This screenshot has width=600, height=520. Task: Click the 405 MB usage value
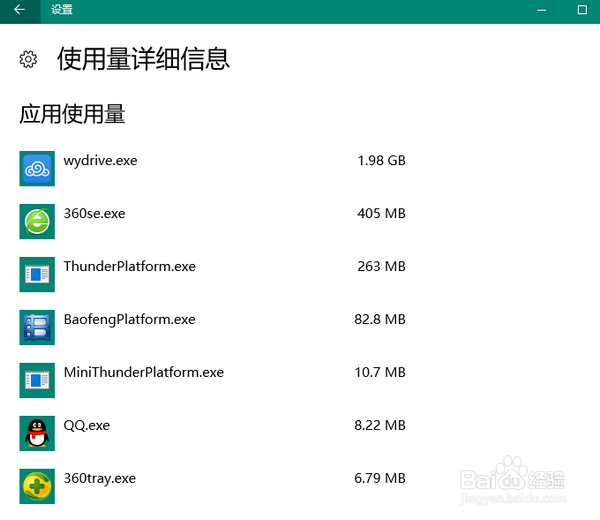pos(382,214)
